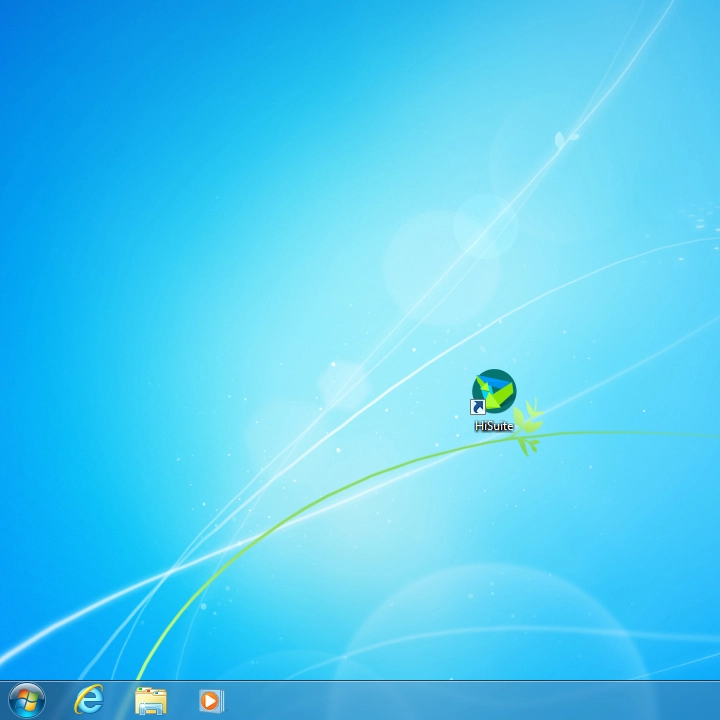
Task: Open the Windows Explorer folder icon
Action: [x=150, y=700]
